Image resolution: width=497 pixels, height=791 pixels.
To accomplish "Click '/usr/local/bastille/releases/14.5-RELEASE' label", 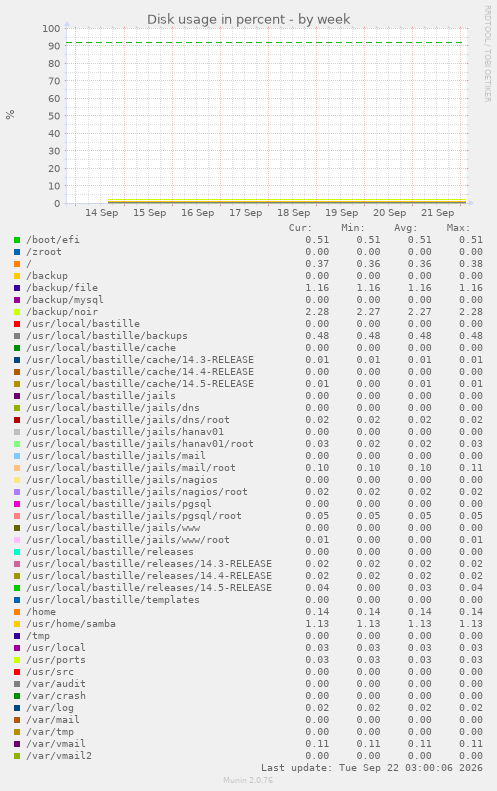I will click(149, 588).
